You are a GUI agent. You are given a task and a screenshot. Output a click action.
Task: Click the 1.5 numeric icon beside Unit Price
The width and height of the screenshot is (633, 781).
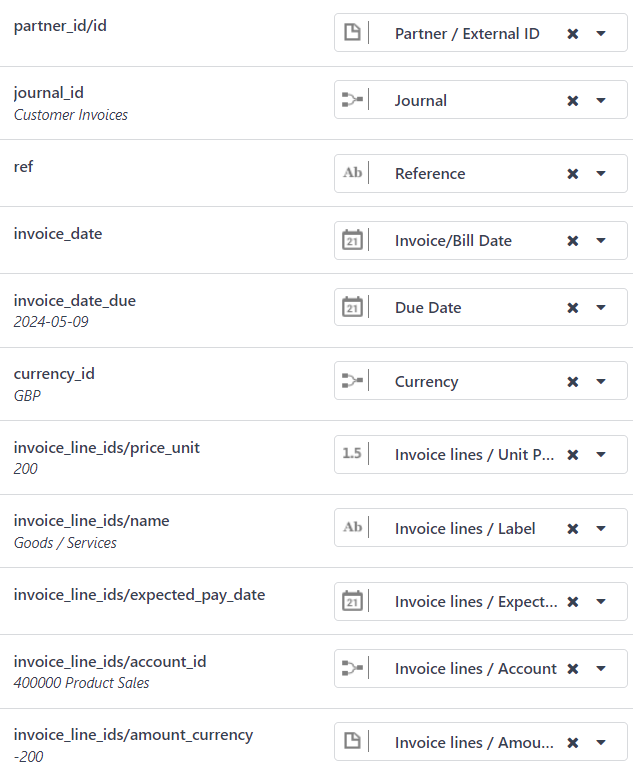pyautogui.click(x=352, y=453)
